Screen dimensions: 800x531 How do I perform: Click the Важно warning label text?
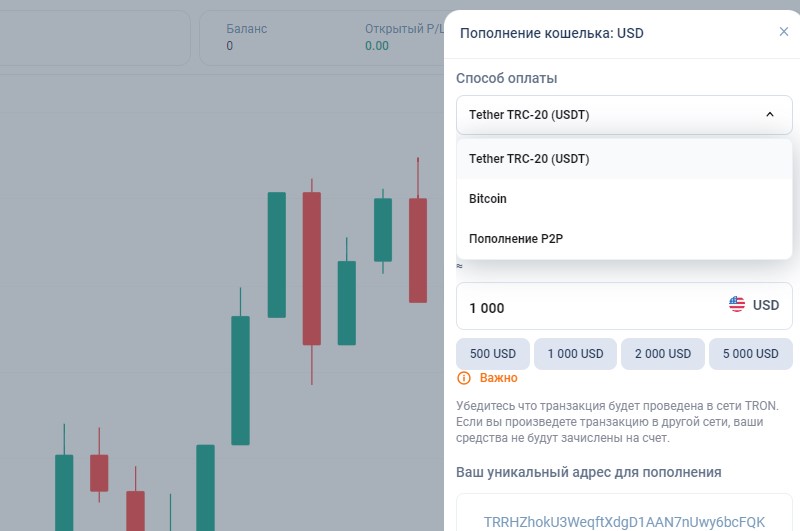(498, 378)
